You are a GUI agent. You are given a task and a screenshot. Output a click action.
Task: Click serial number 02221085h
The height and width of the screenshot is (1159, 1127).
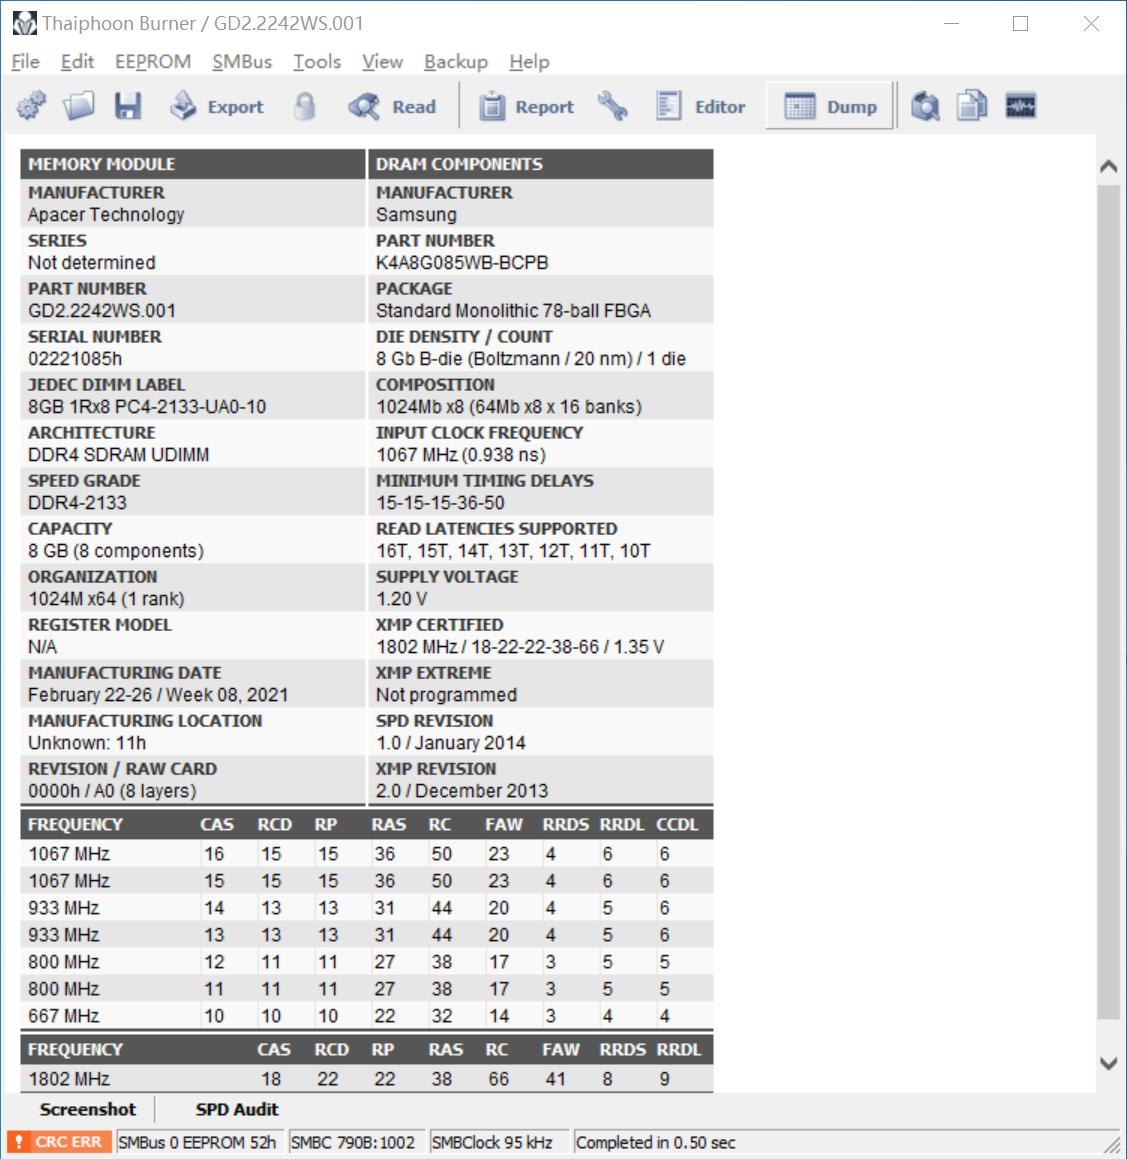click(75, 359)
